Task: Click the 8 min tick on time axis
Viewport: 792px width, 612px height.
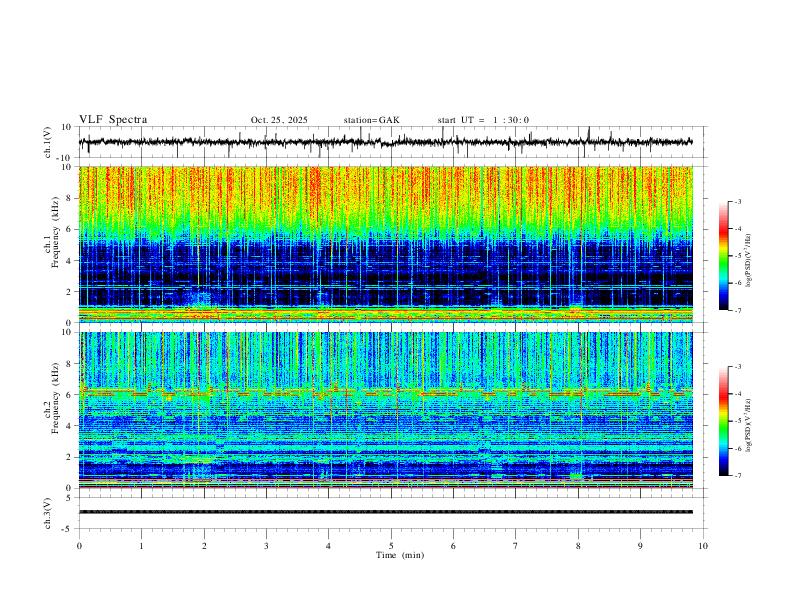Action: coord(578,546)
